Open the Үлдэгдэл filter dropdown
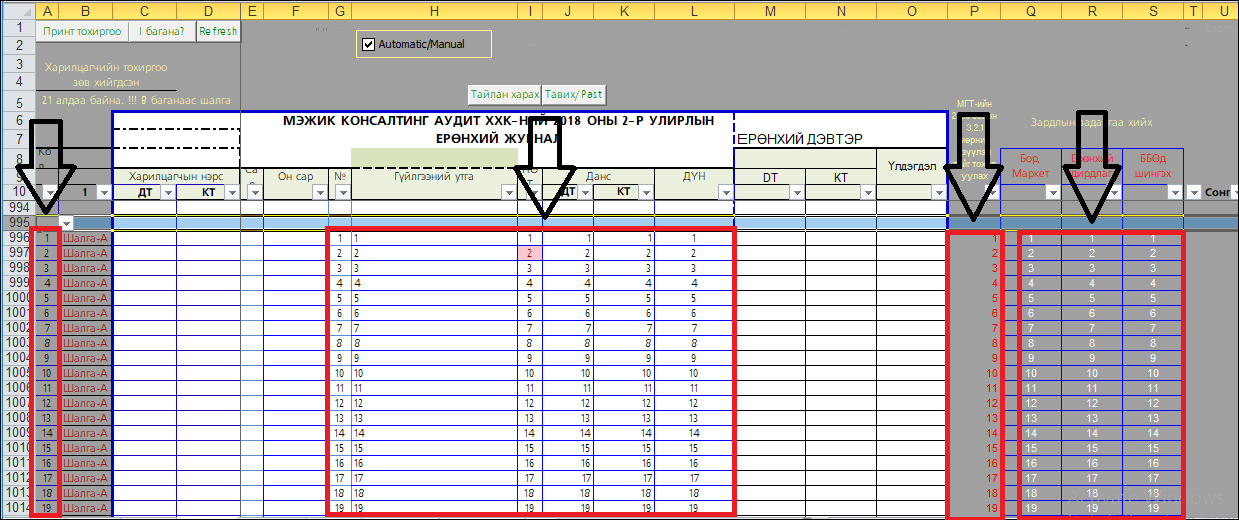Screen dimensions: 1239x520 coord(937,192)
